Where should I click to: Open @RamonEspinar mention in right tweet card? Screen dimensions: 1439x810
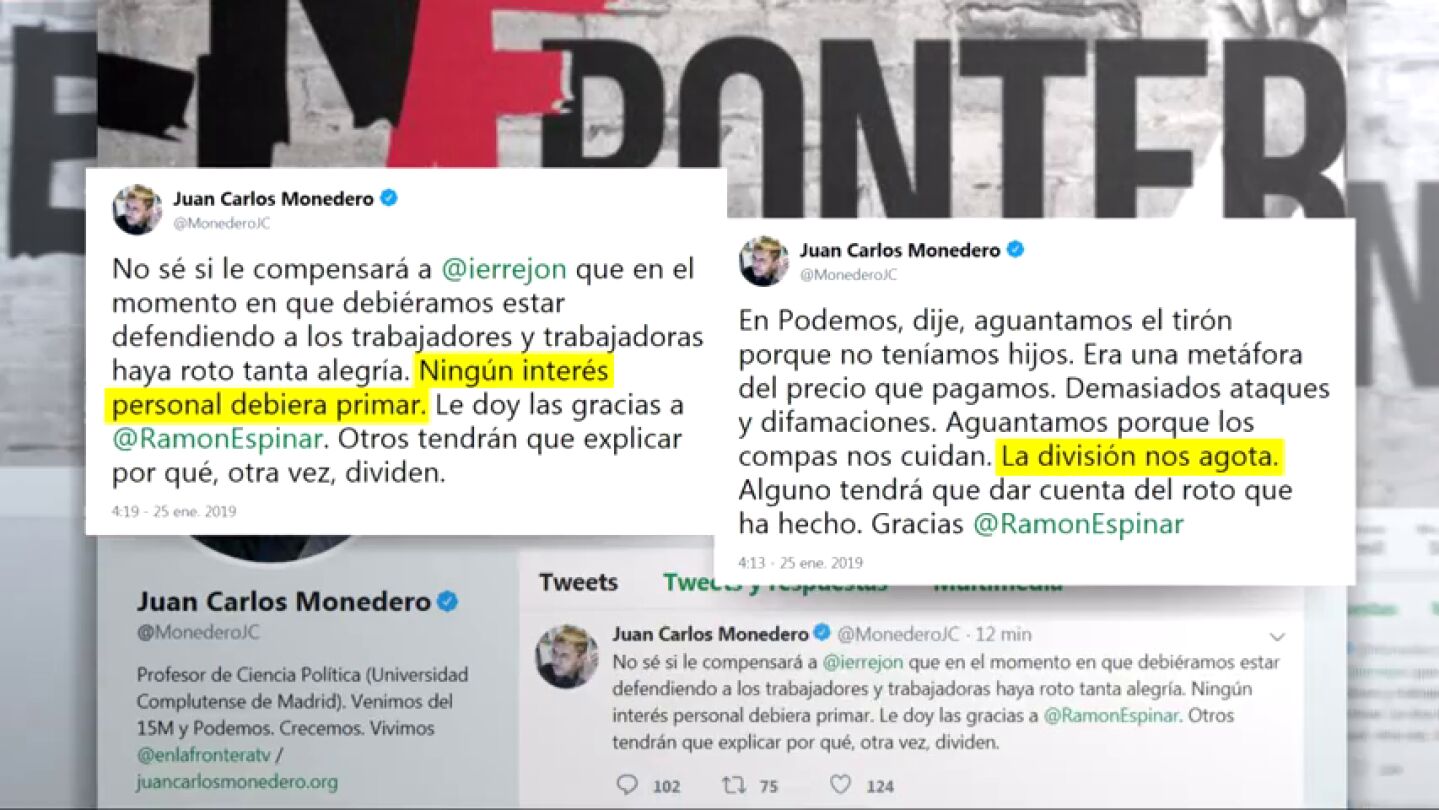[1078, 524]
